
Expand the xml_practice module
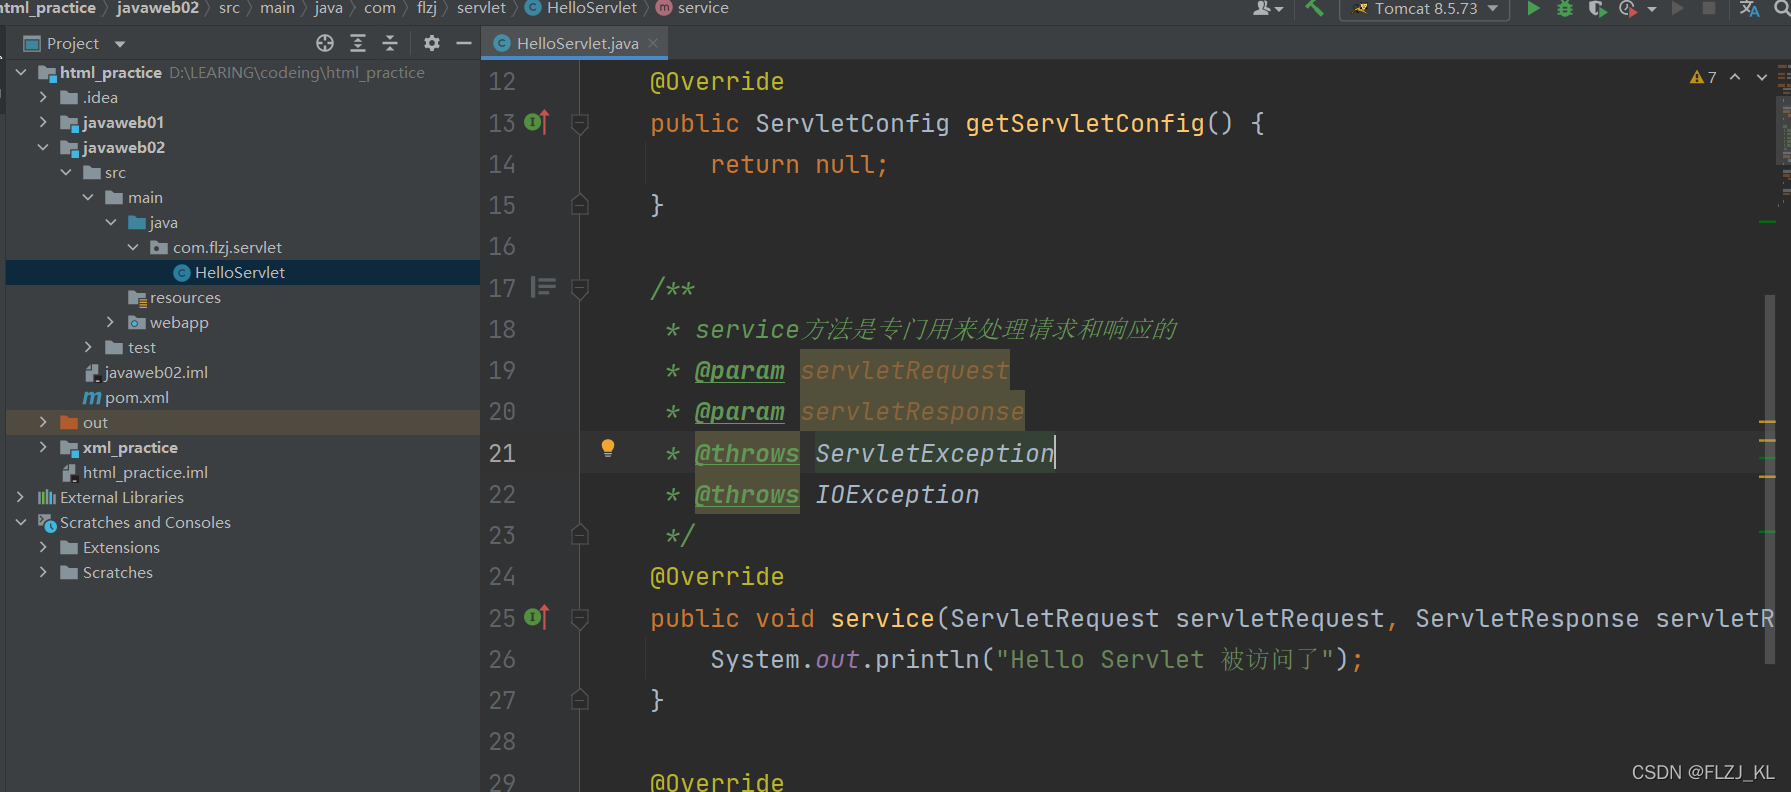tap(43, 447)
